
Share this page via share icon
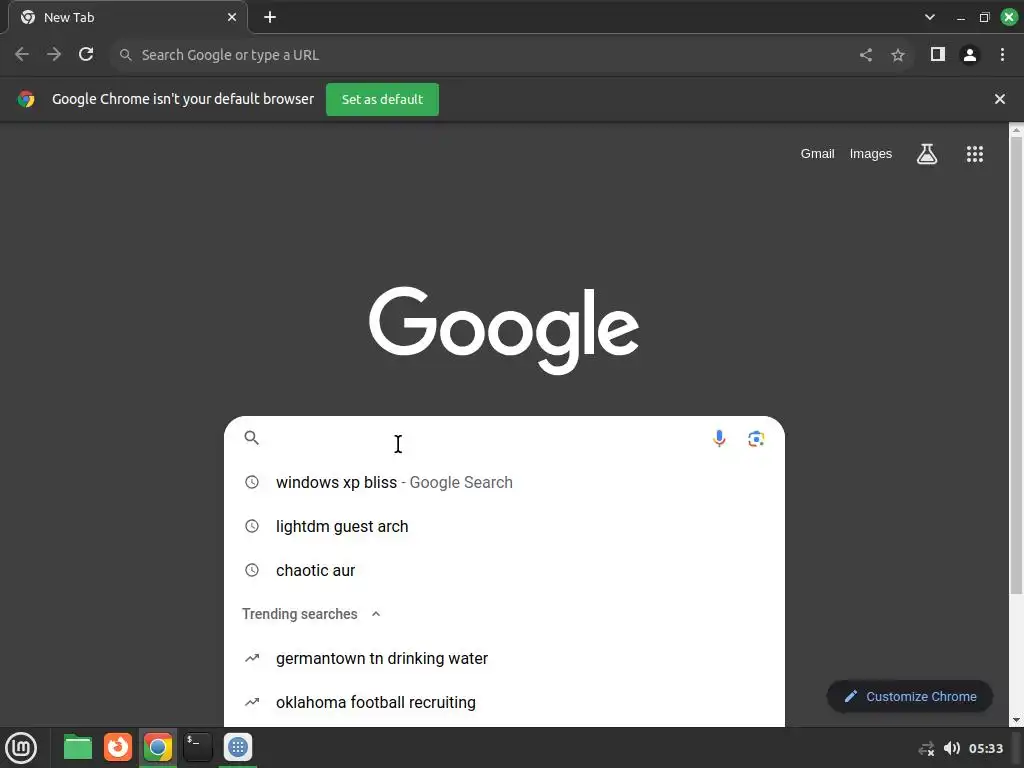[x=866, y=55]
